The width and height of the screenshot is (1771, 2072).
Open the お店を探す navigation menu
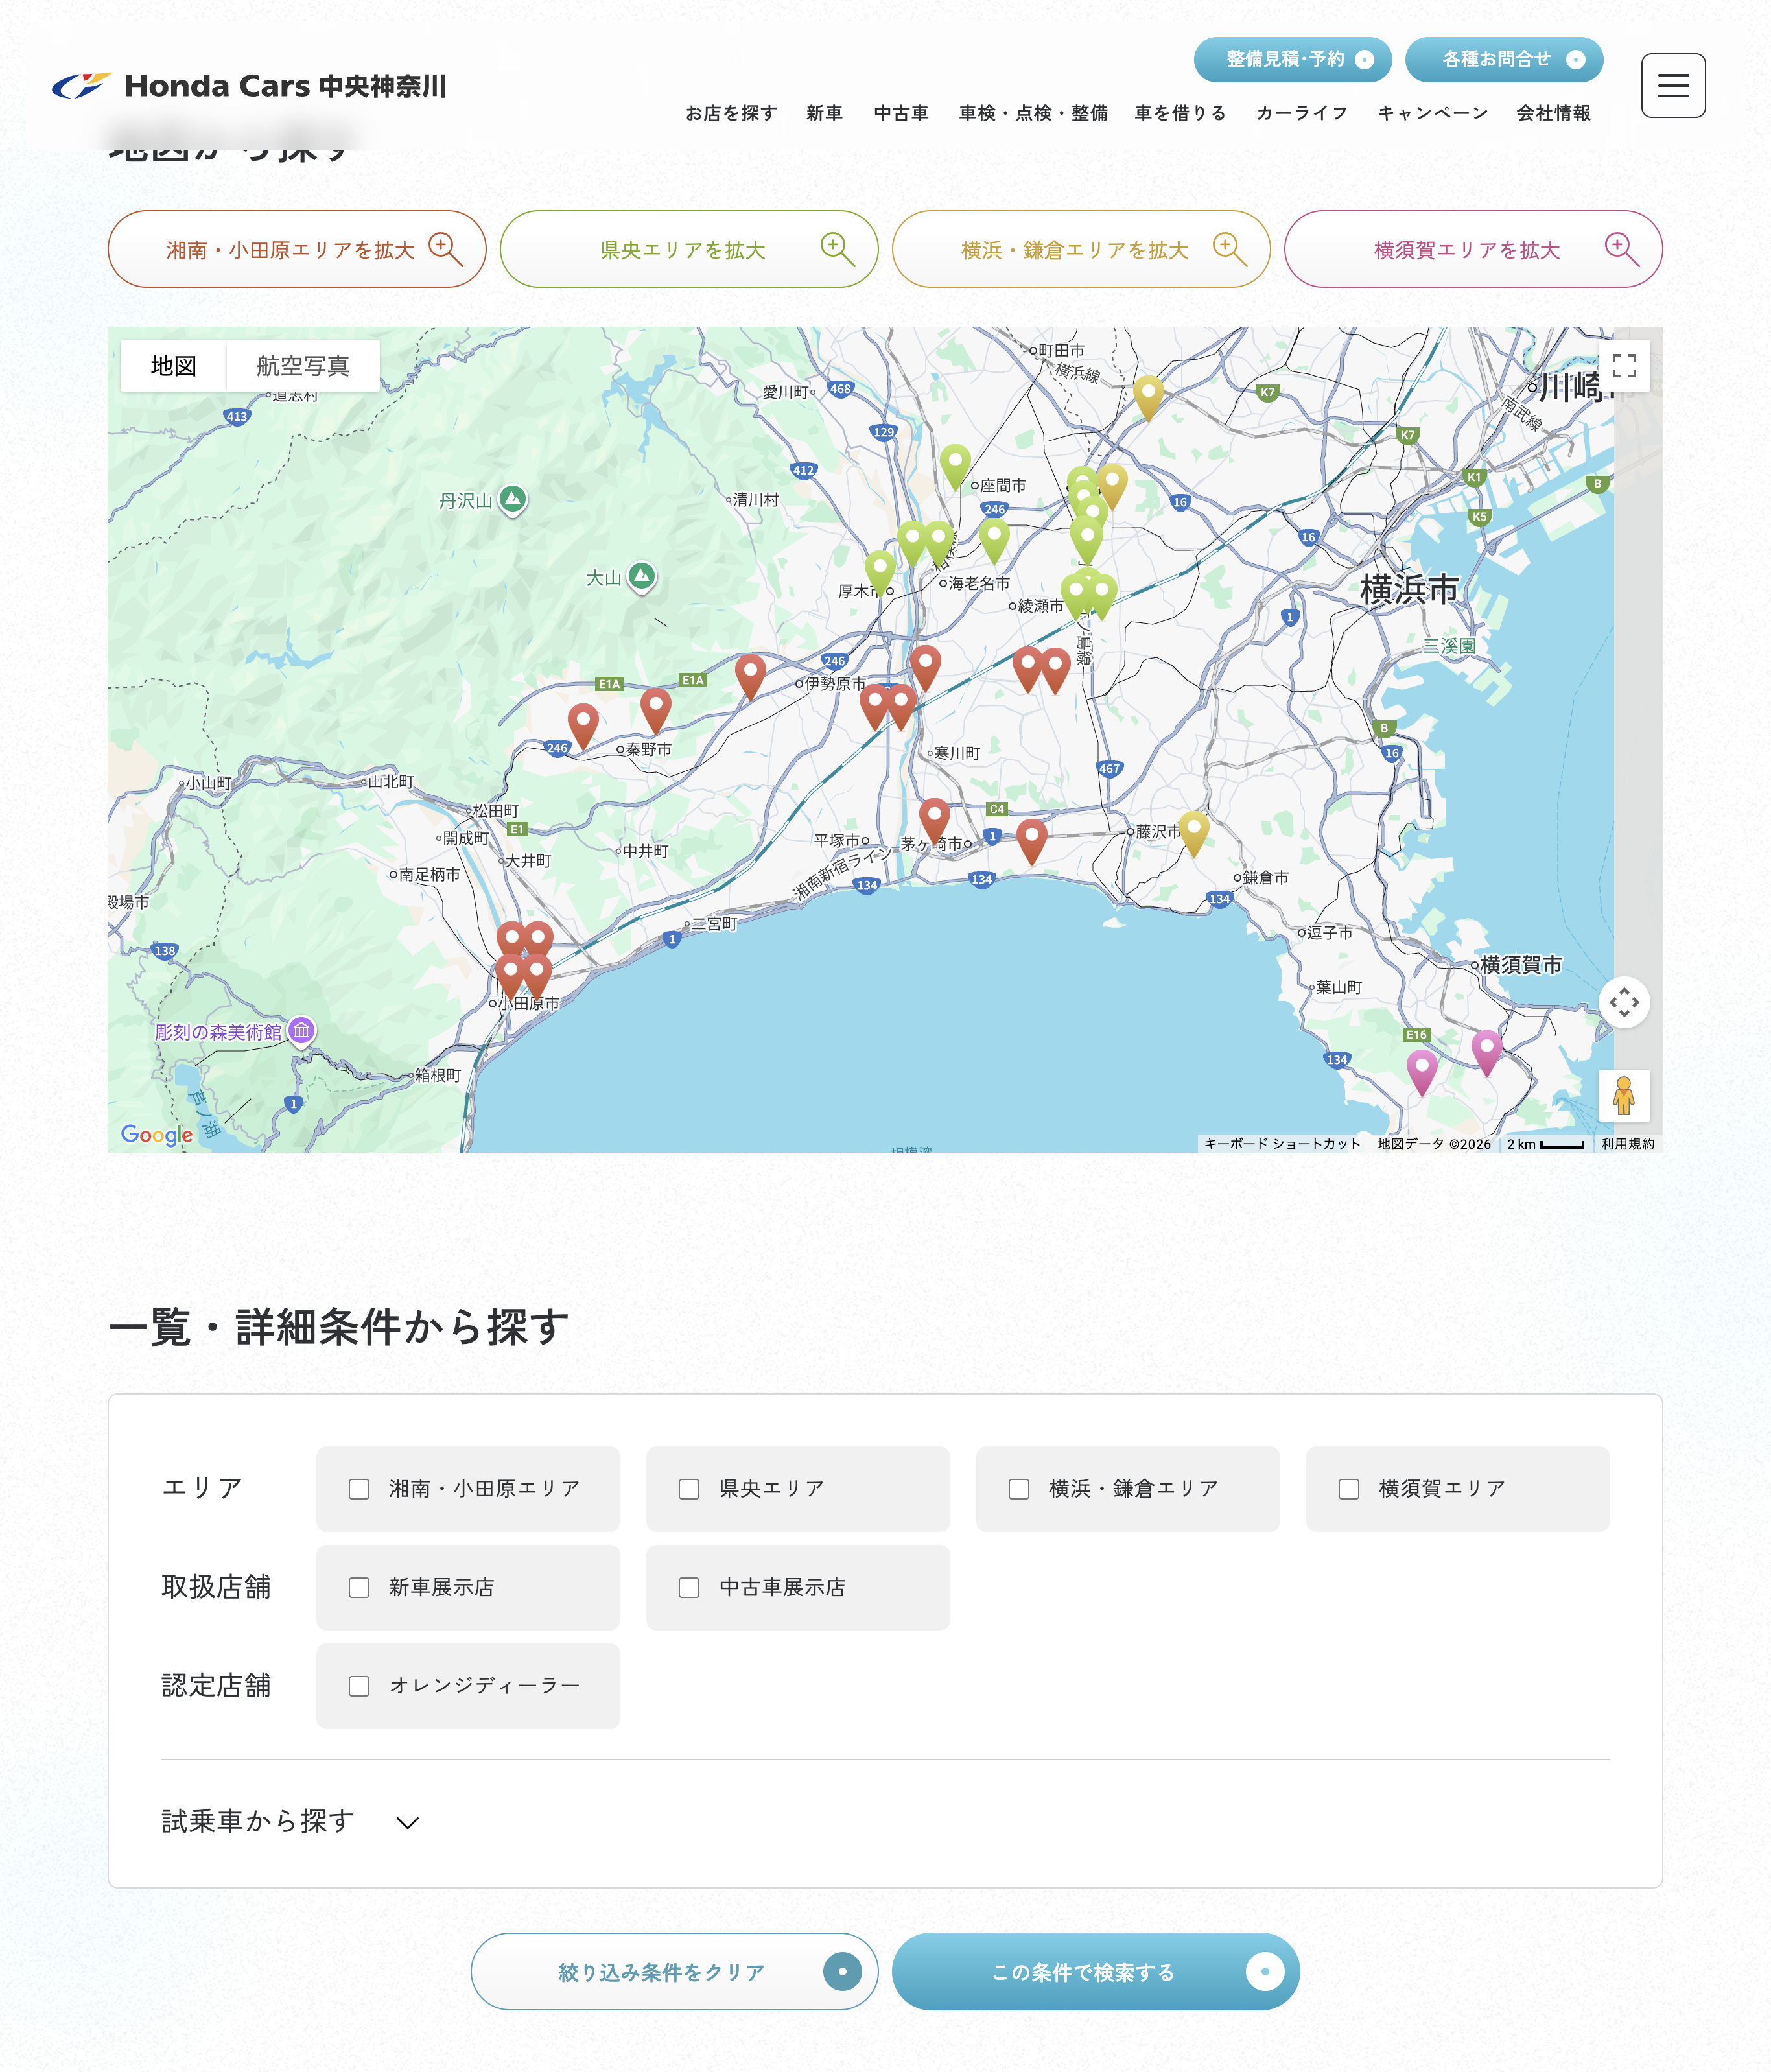731,113
